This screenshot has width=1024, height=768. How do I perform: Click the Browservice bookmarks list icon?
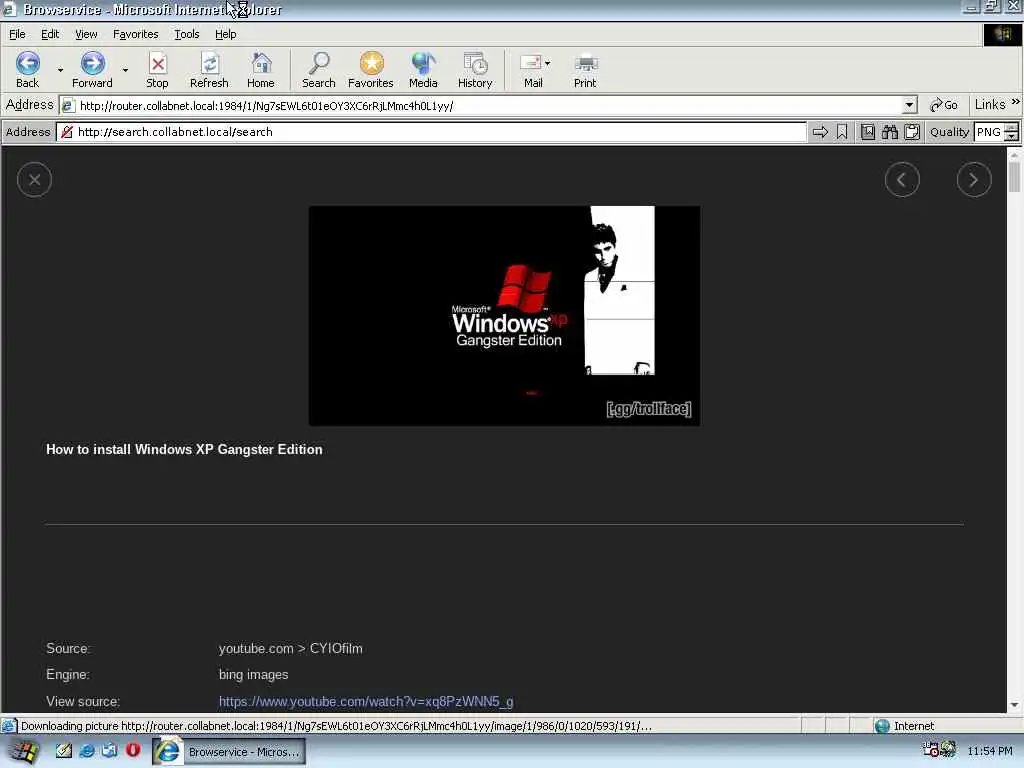point(868,133)
